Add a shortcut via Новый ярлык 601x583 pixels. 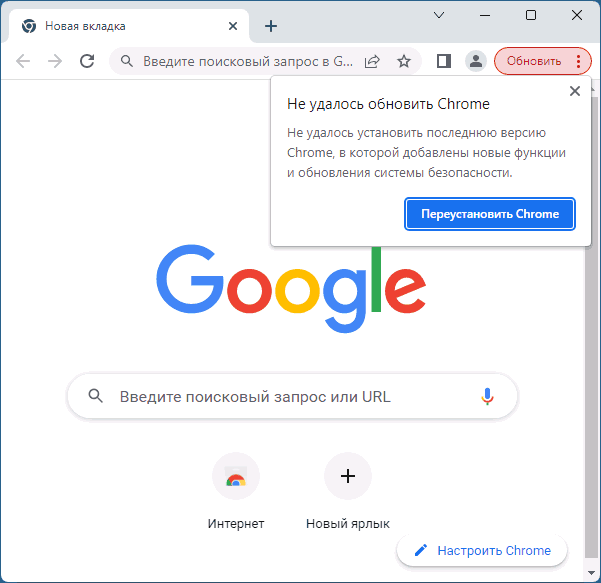[x=348, y=491]
